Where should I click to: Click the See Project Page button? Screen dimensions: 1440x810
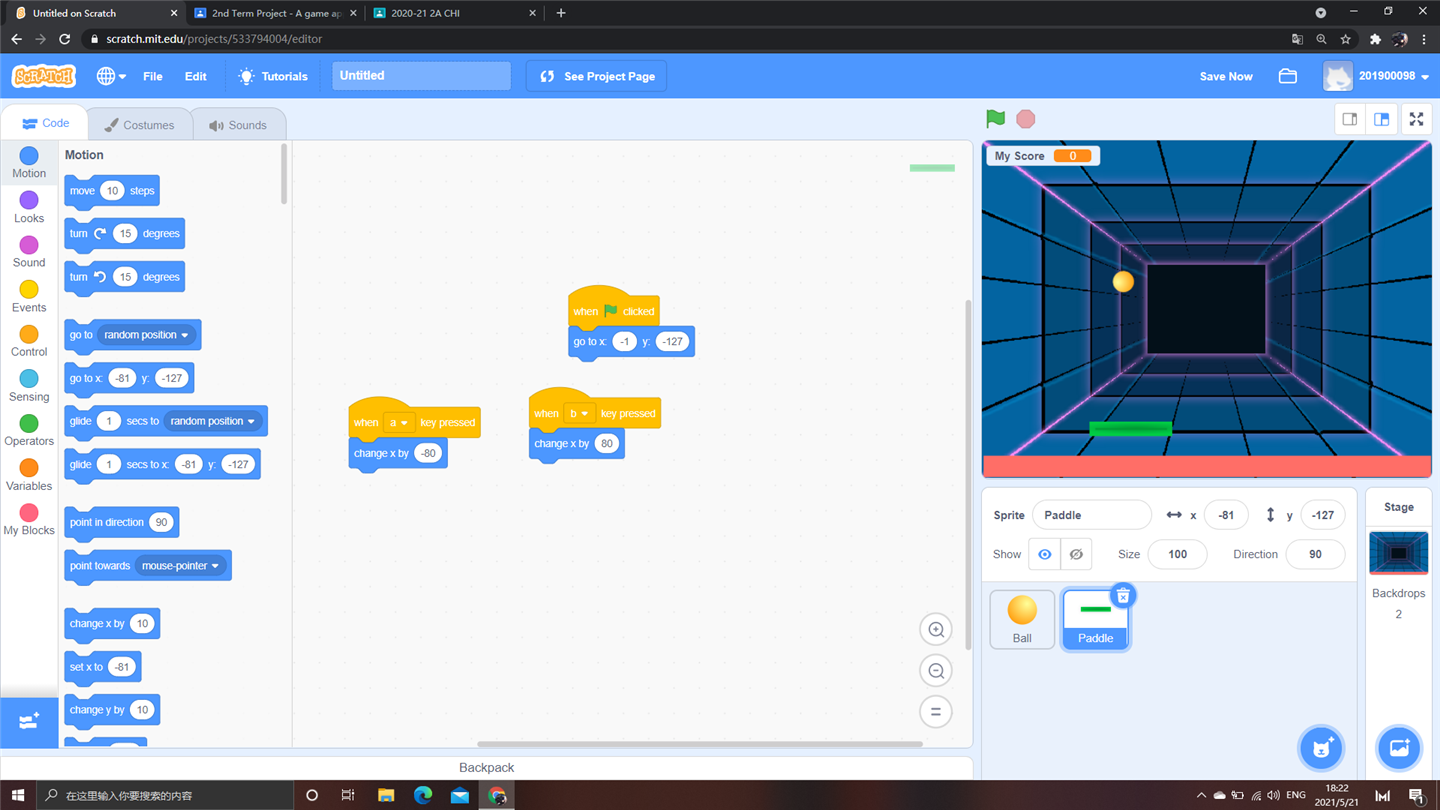[x=597, y=76]
